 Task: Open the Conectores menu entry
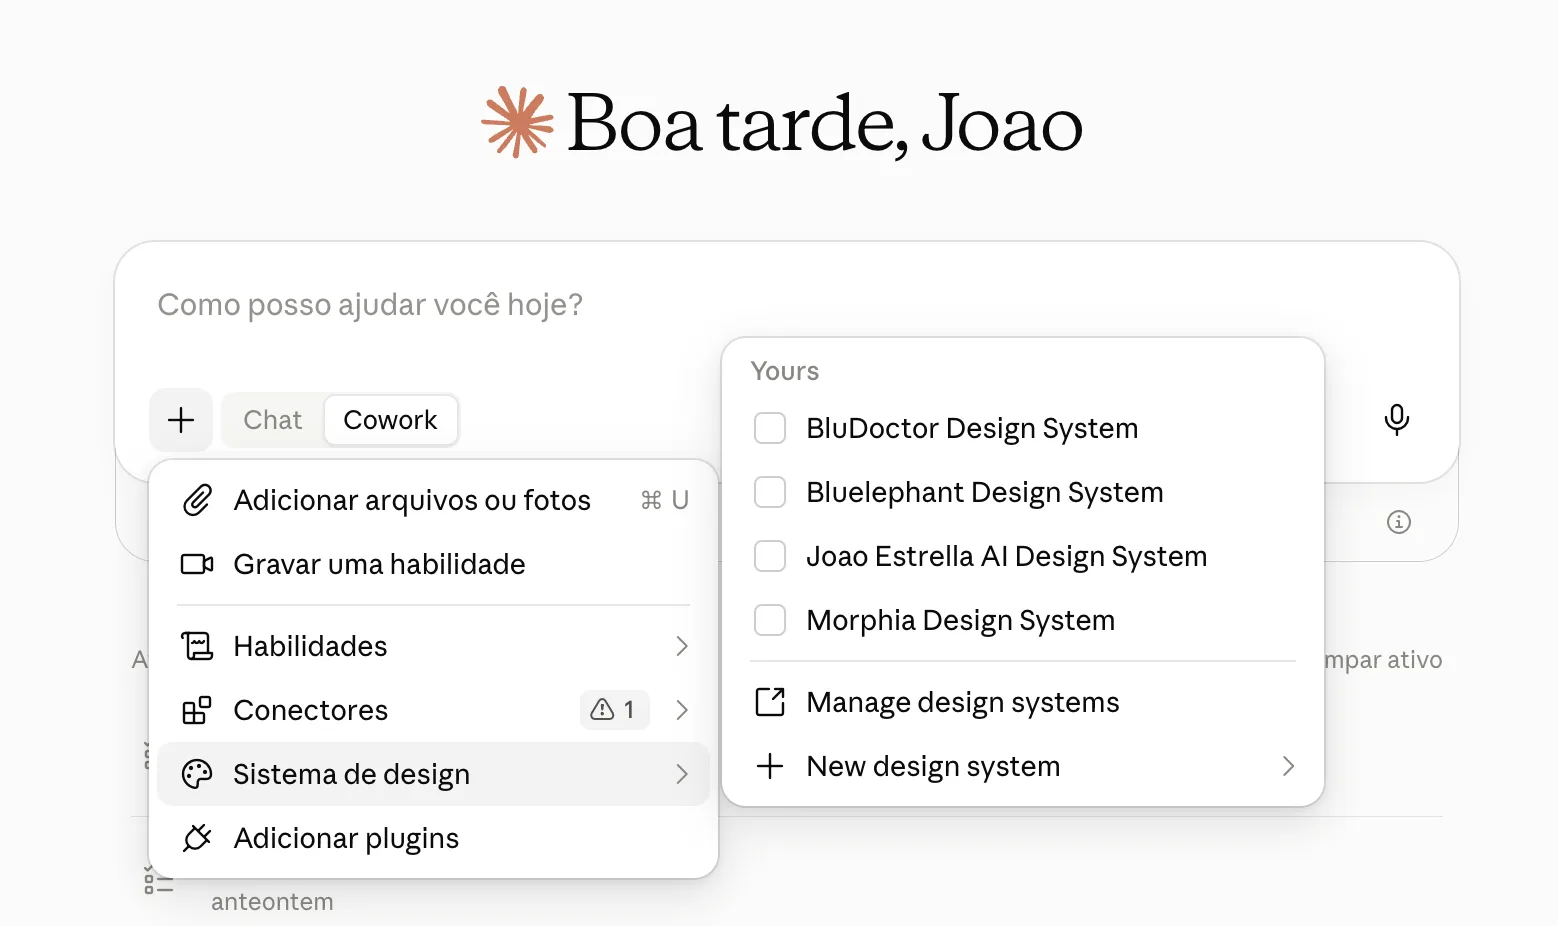(434, 710)
